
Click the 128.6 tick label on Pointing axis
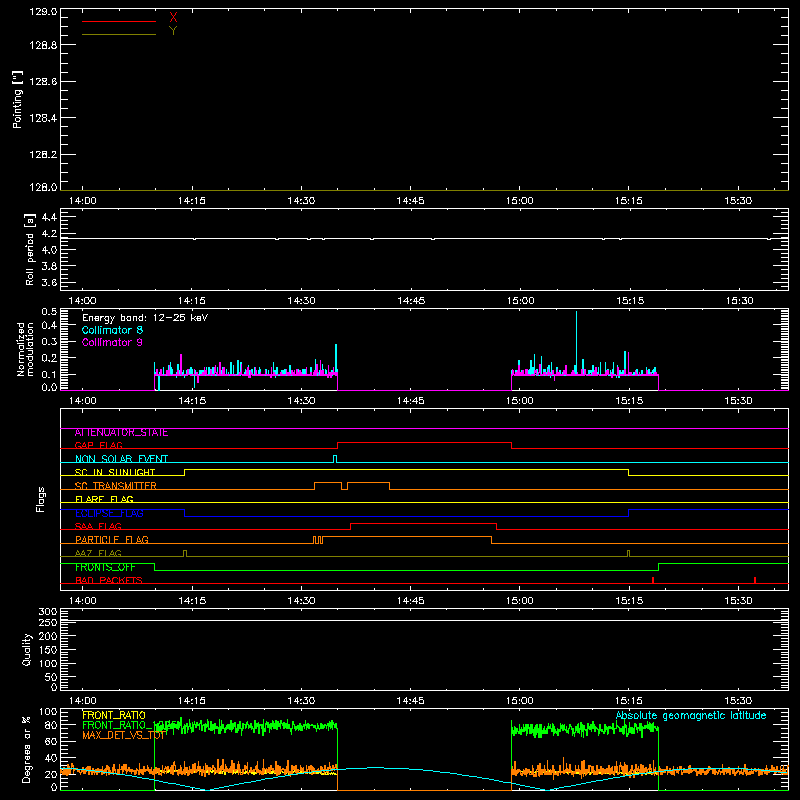43,82
